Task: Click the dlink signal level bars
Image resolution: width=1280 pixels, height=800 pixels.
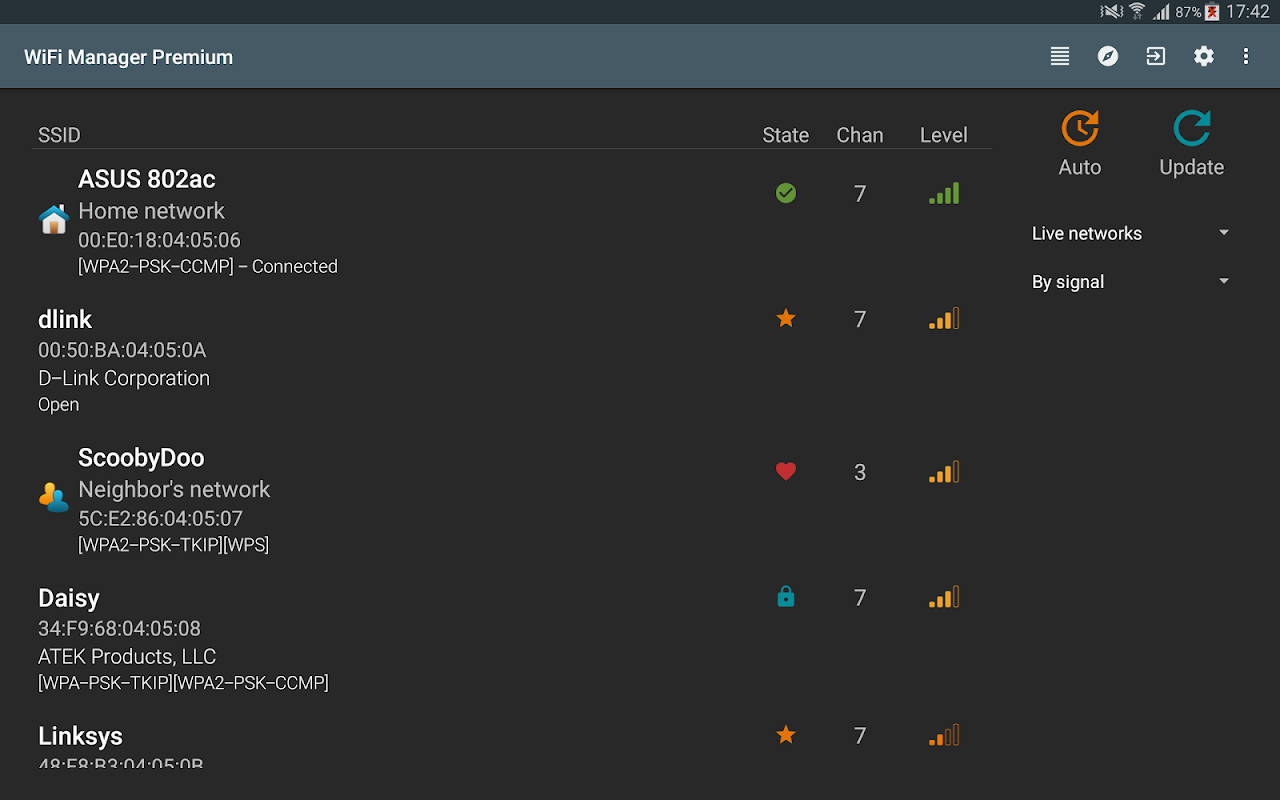Action: point(943,320)
